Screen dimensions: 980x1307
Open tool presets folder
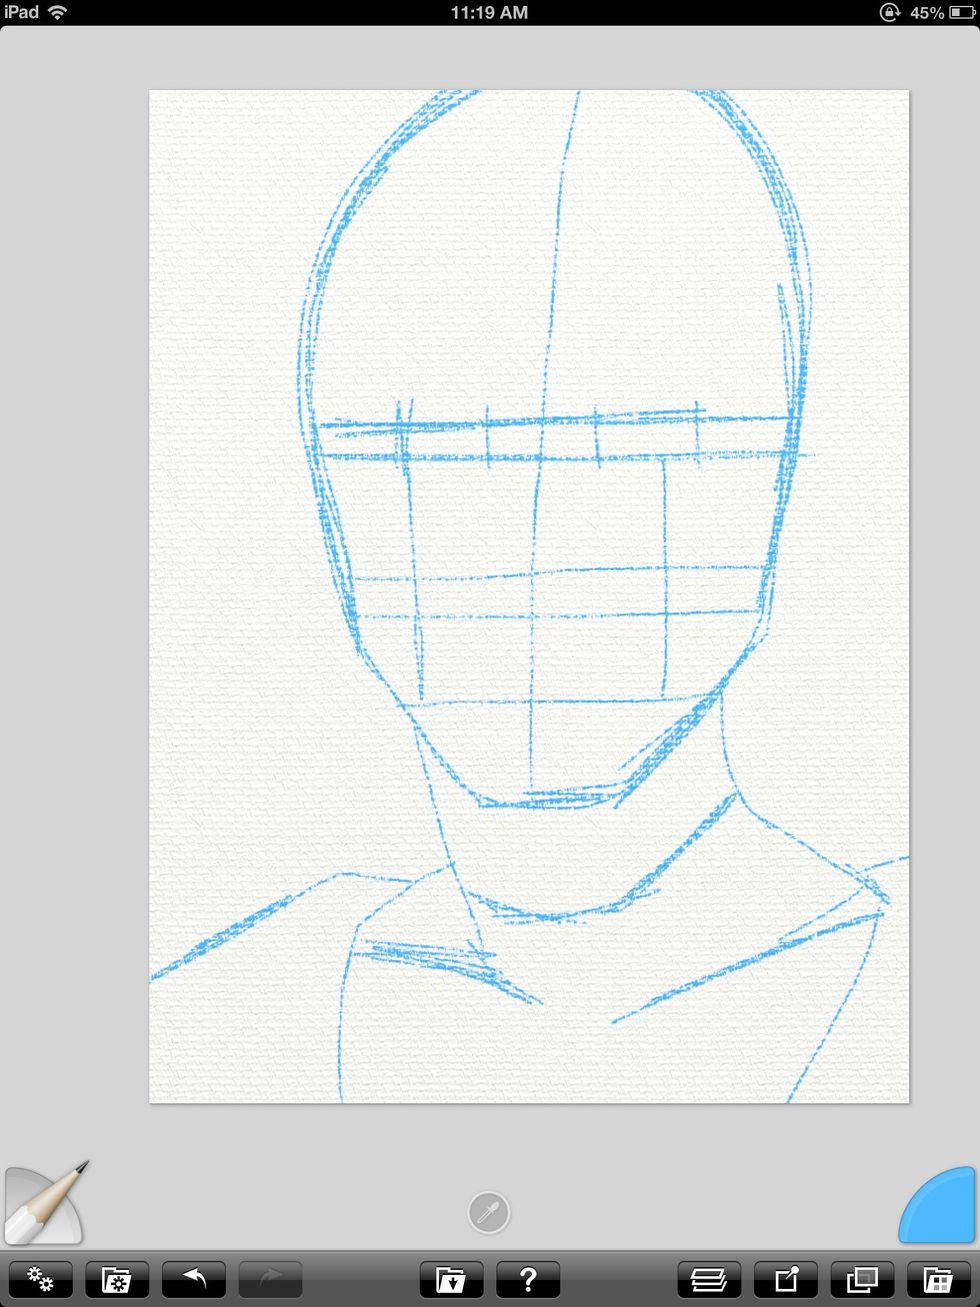pyautogui.click(x=117, y=1279)
